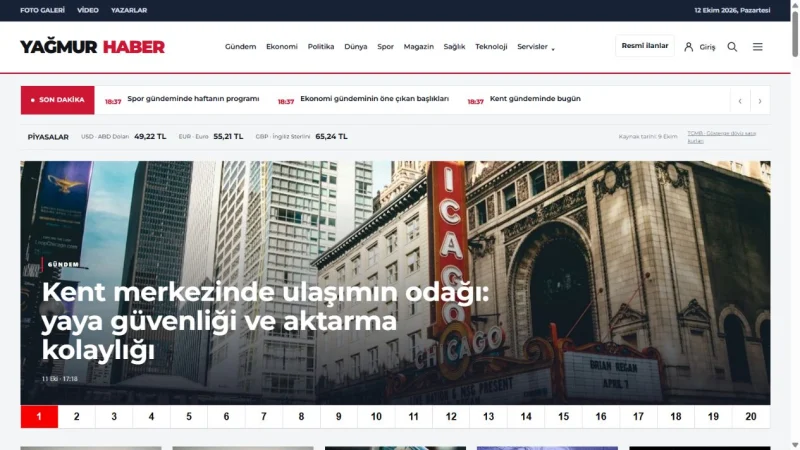The image size is (800, 450).
Task: Open VİDEO in the top bar
Action: pyautogui.click(x=88, y=10)
